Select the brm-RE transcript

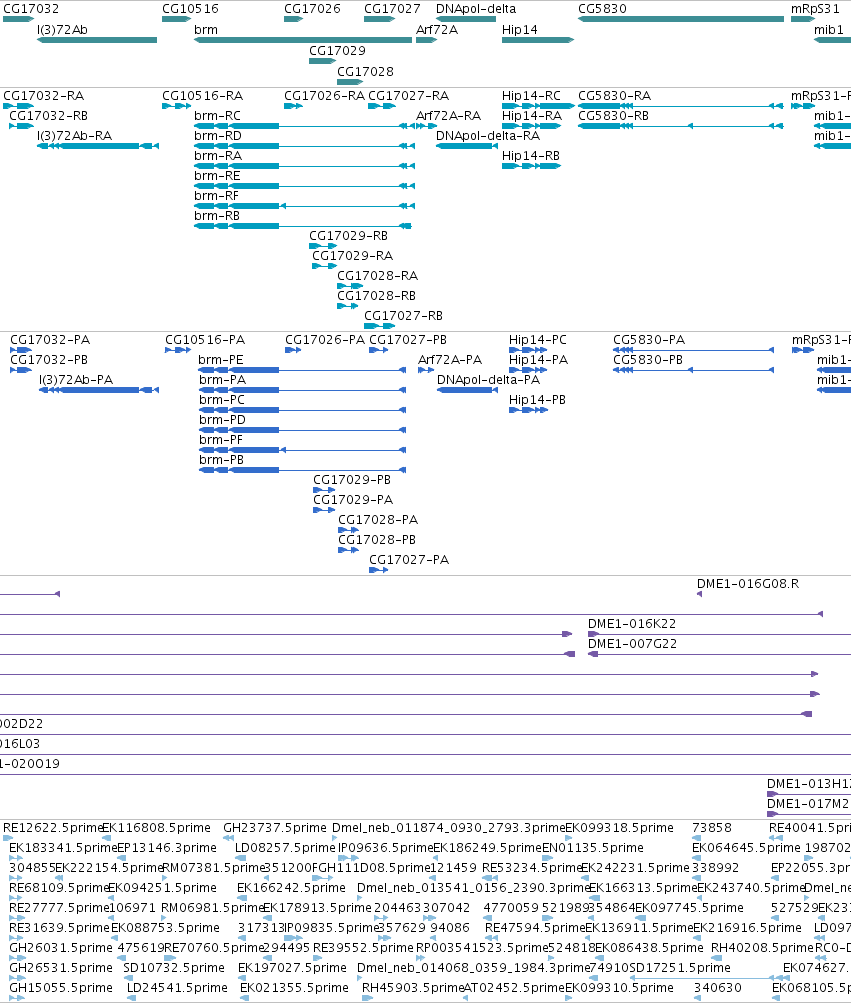[305, 186]
